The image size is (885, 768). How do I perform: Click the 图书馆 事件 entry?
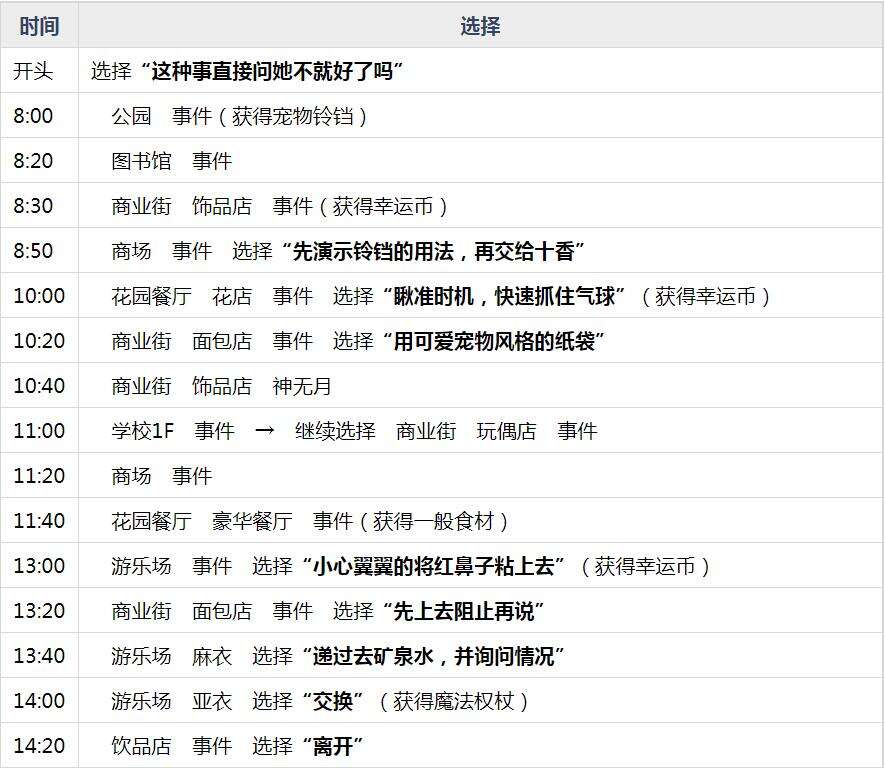(172, 161)
